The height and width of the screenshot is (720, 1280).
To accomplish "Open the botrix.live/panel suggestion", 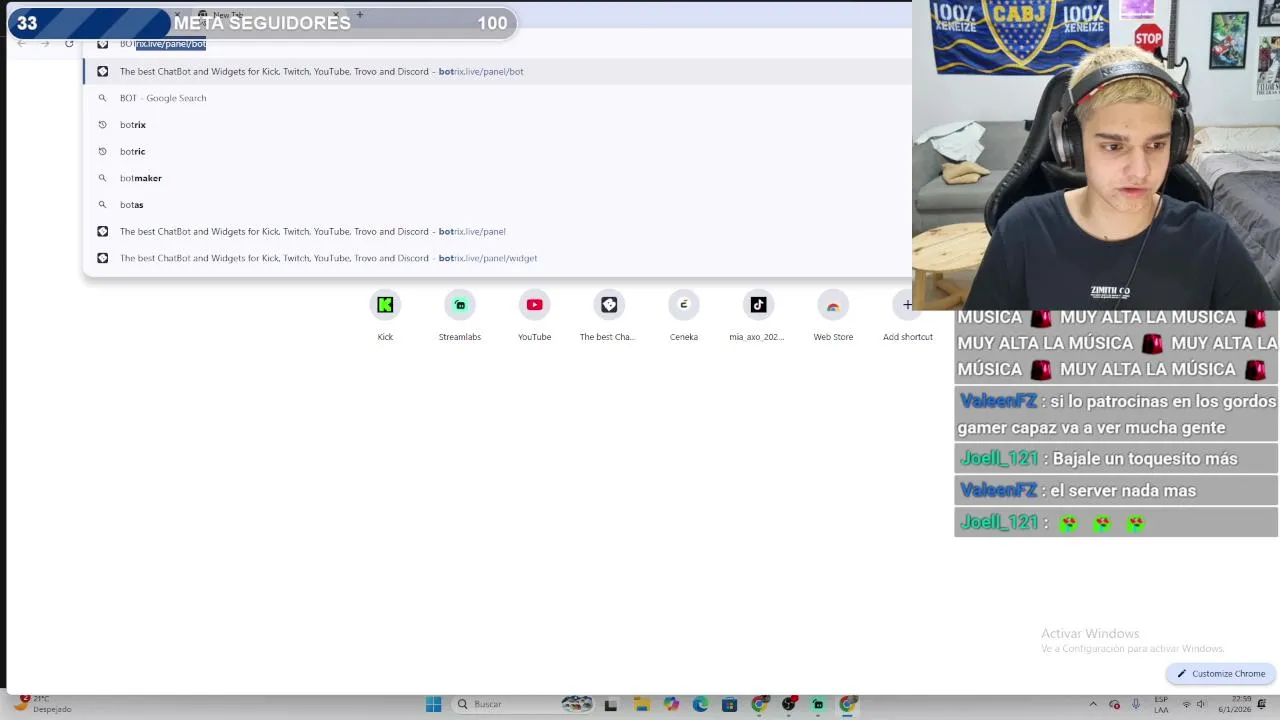I will (x=498, y=231).
